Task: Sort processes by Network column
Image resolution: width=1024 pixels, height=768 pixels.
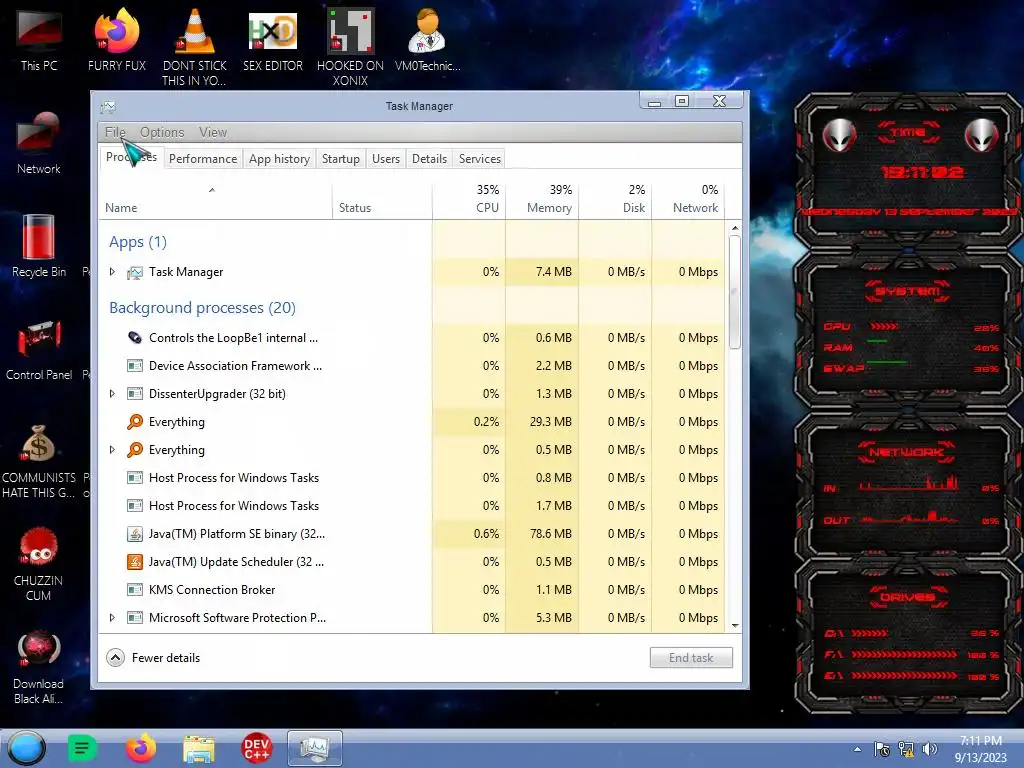Action: tap(688, 200)
